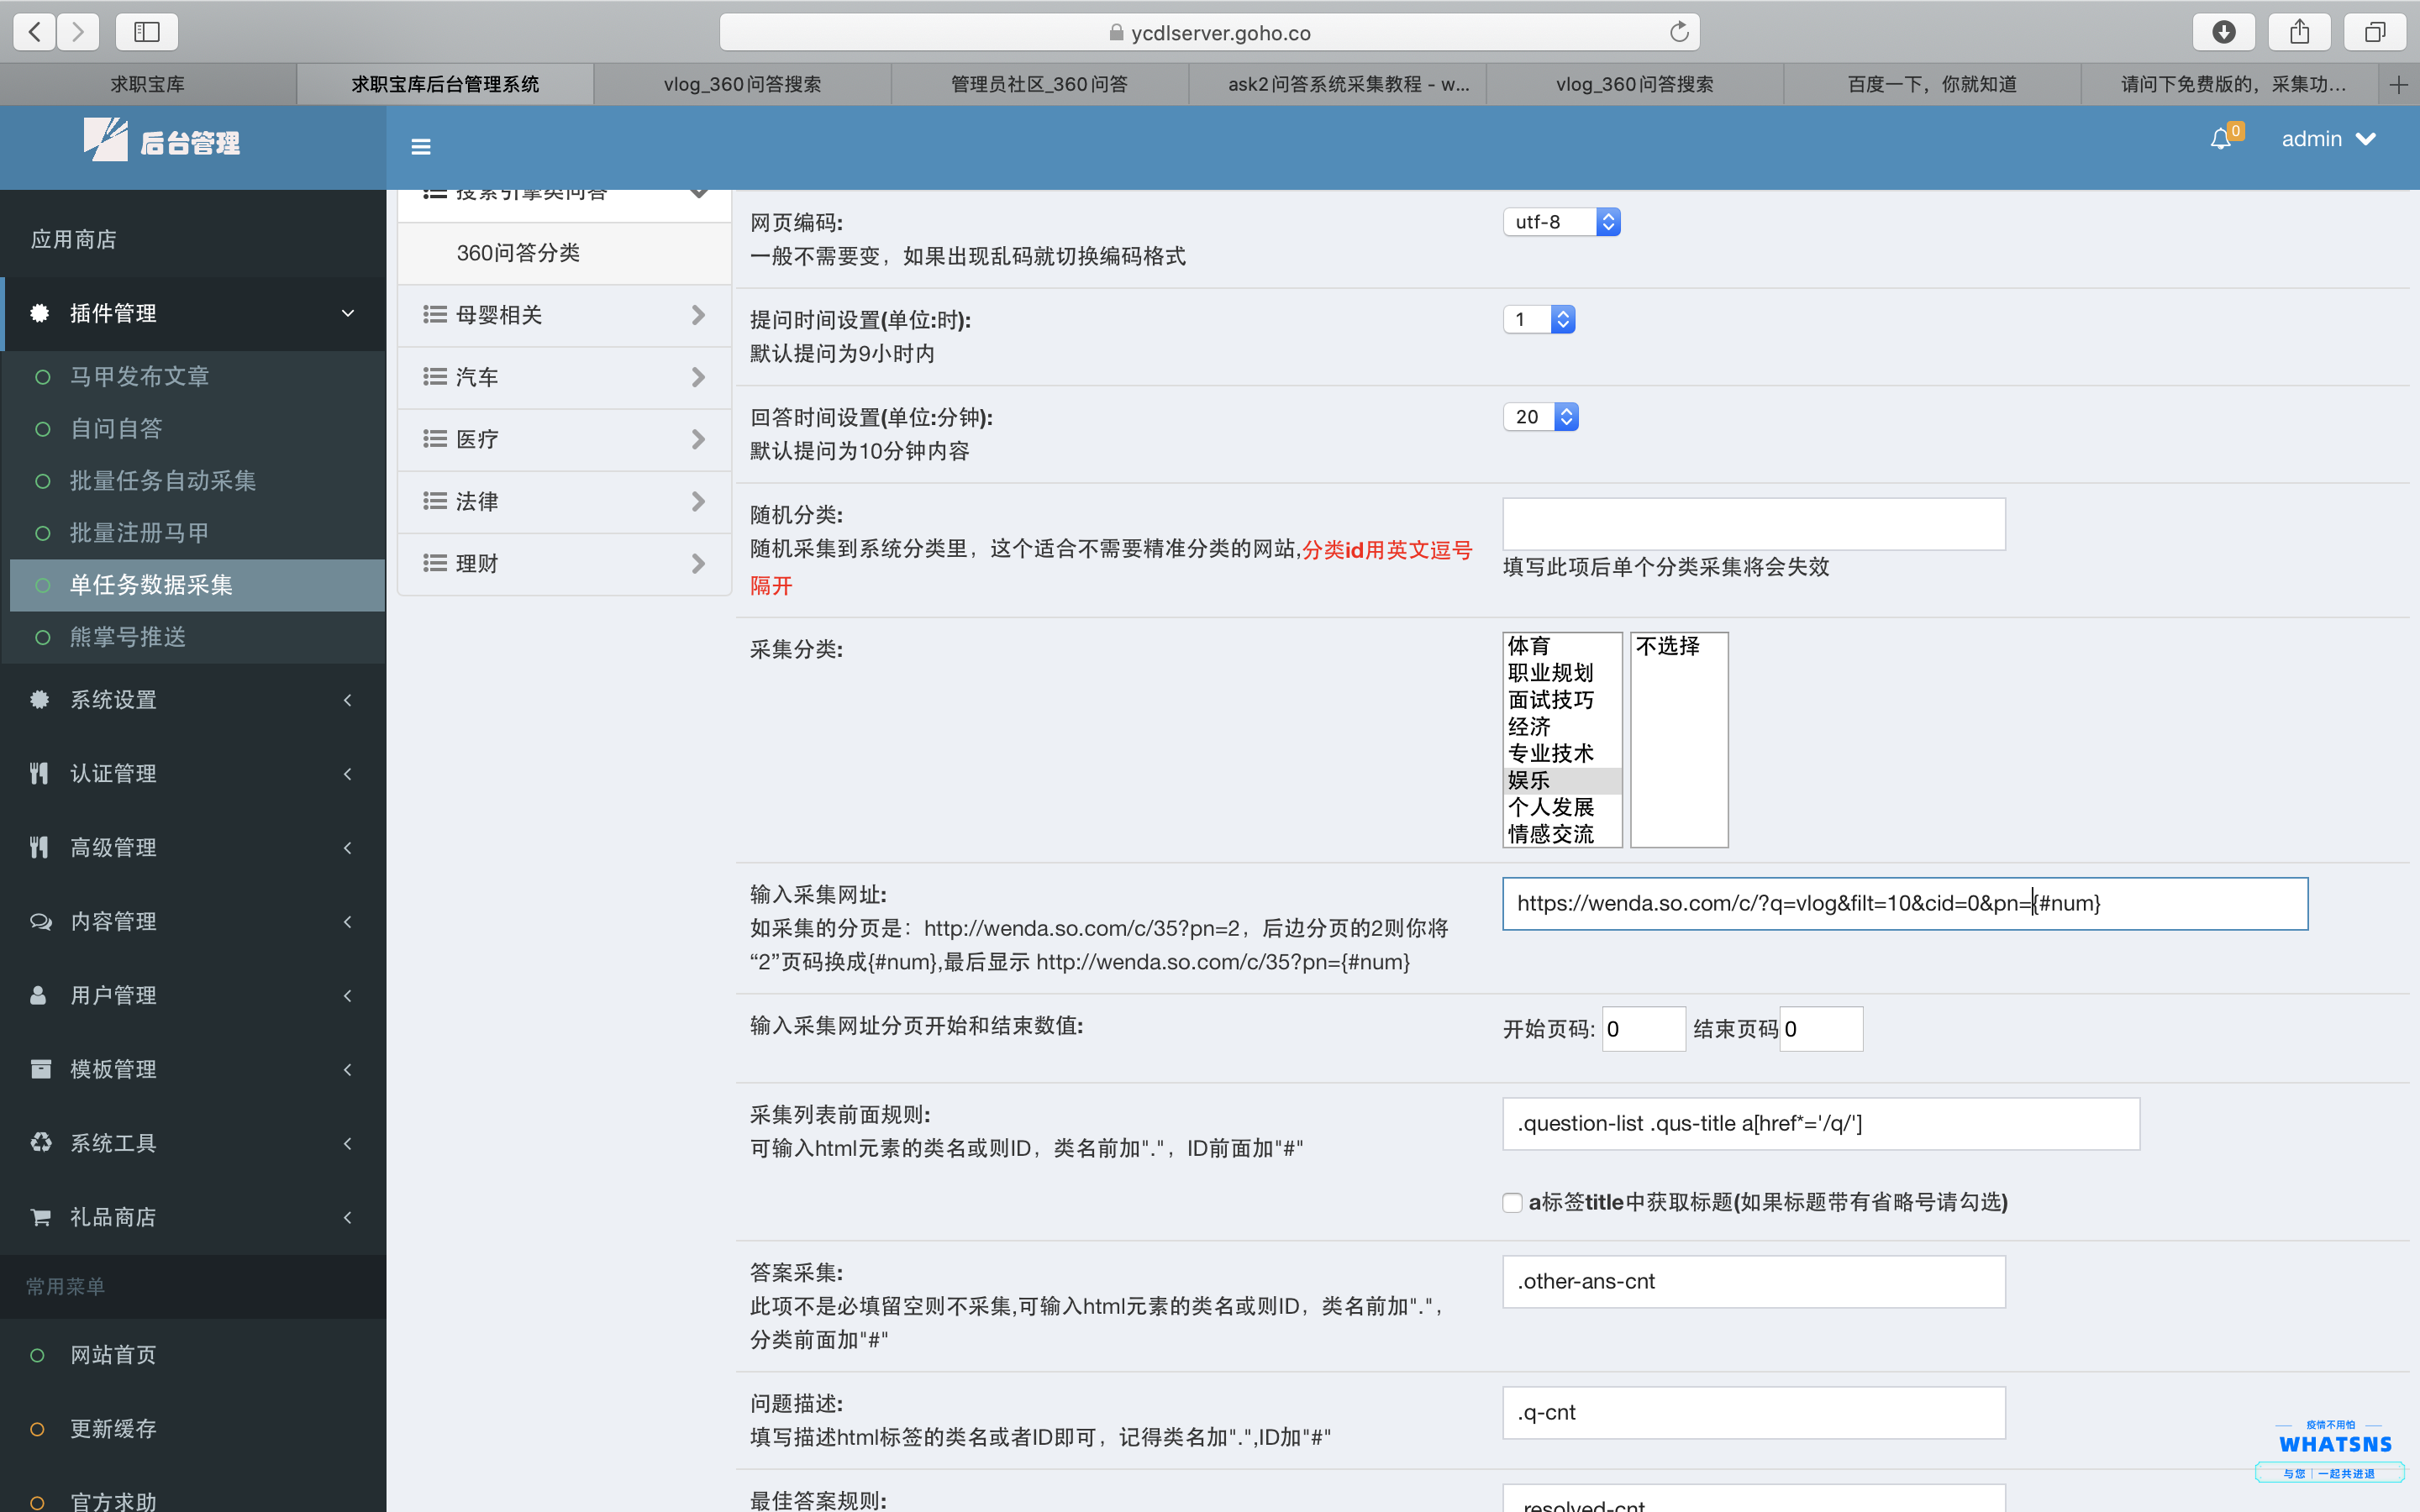Viewport: 2420px width, 1512px height.
Task: Click the input field for 输入采集网址
Action: tap(1904, 902)
